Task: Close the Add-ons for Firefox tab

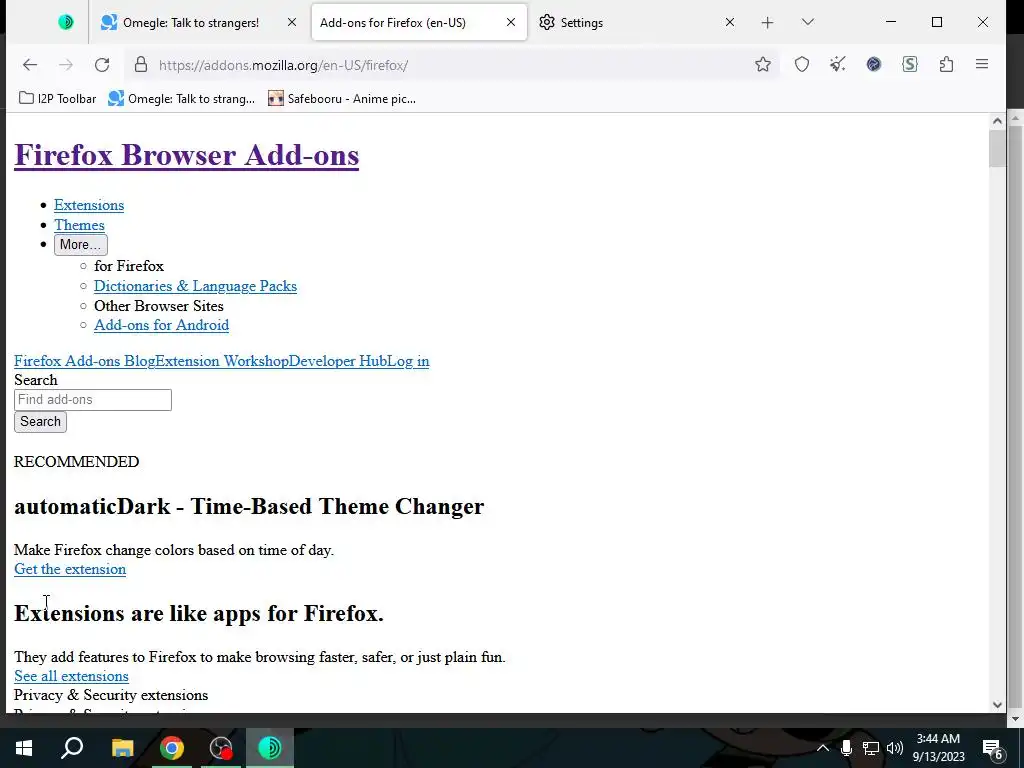Action: tap(511, 23)
